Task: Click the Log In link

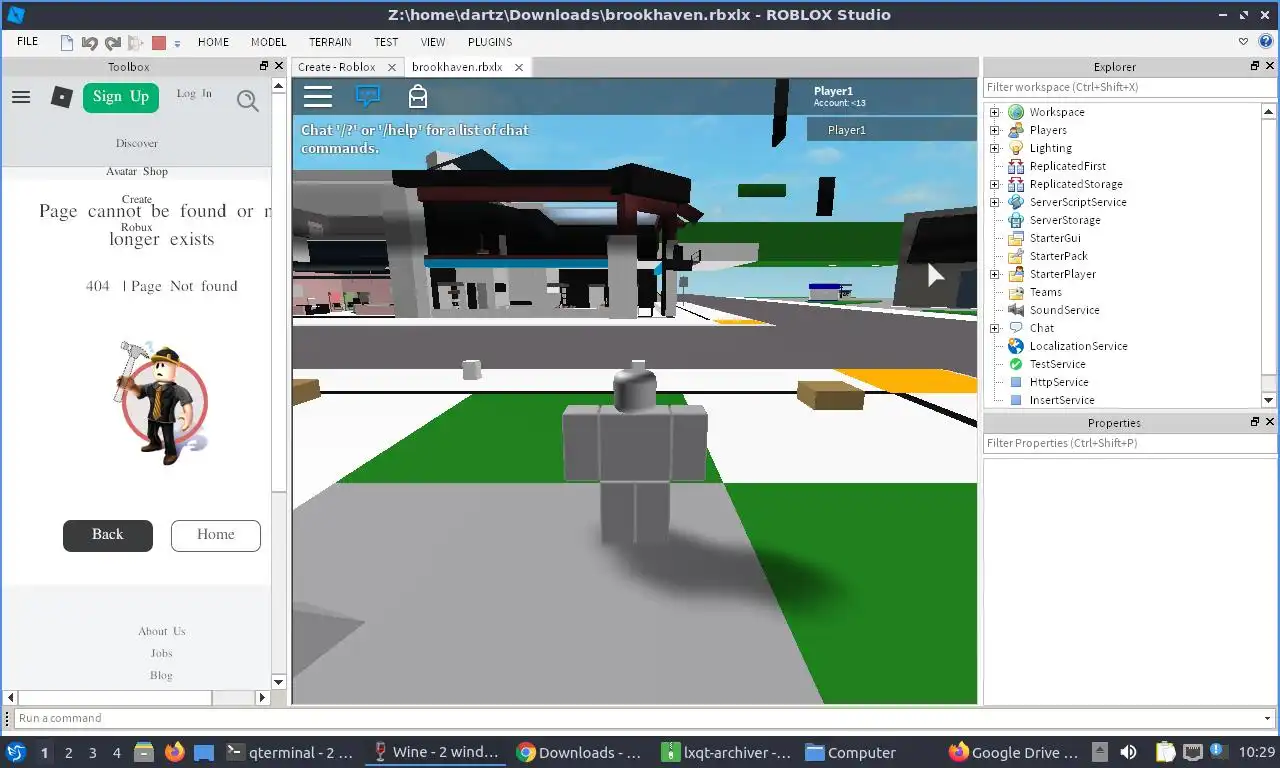Action: click(194, 93)
